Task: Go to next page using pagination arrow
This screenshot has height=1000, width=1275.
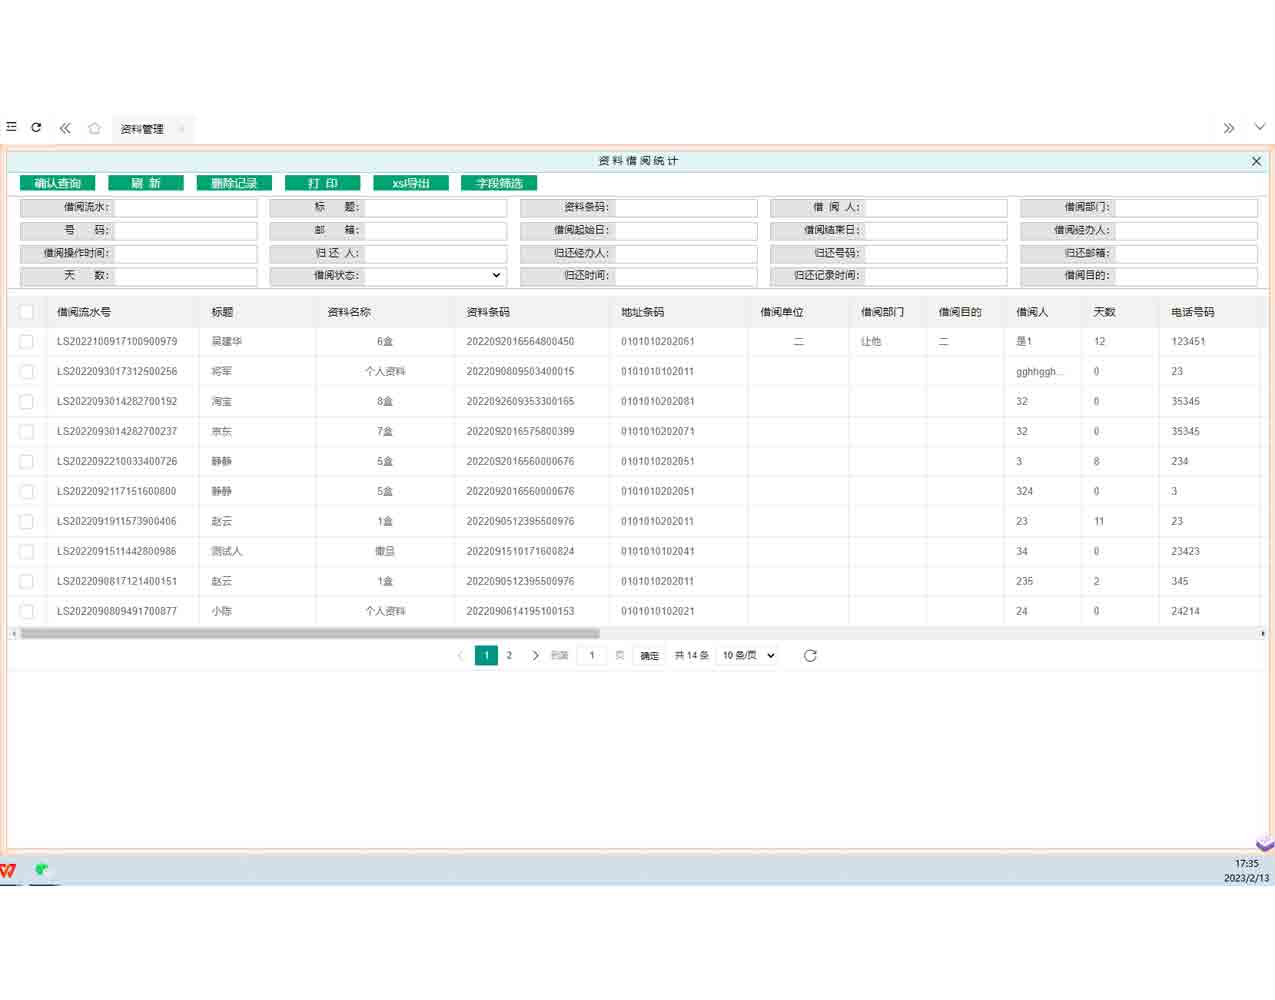Action: (x=535, y=656)
